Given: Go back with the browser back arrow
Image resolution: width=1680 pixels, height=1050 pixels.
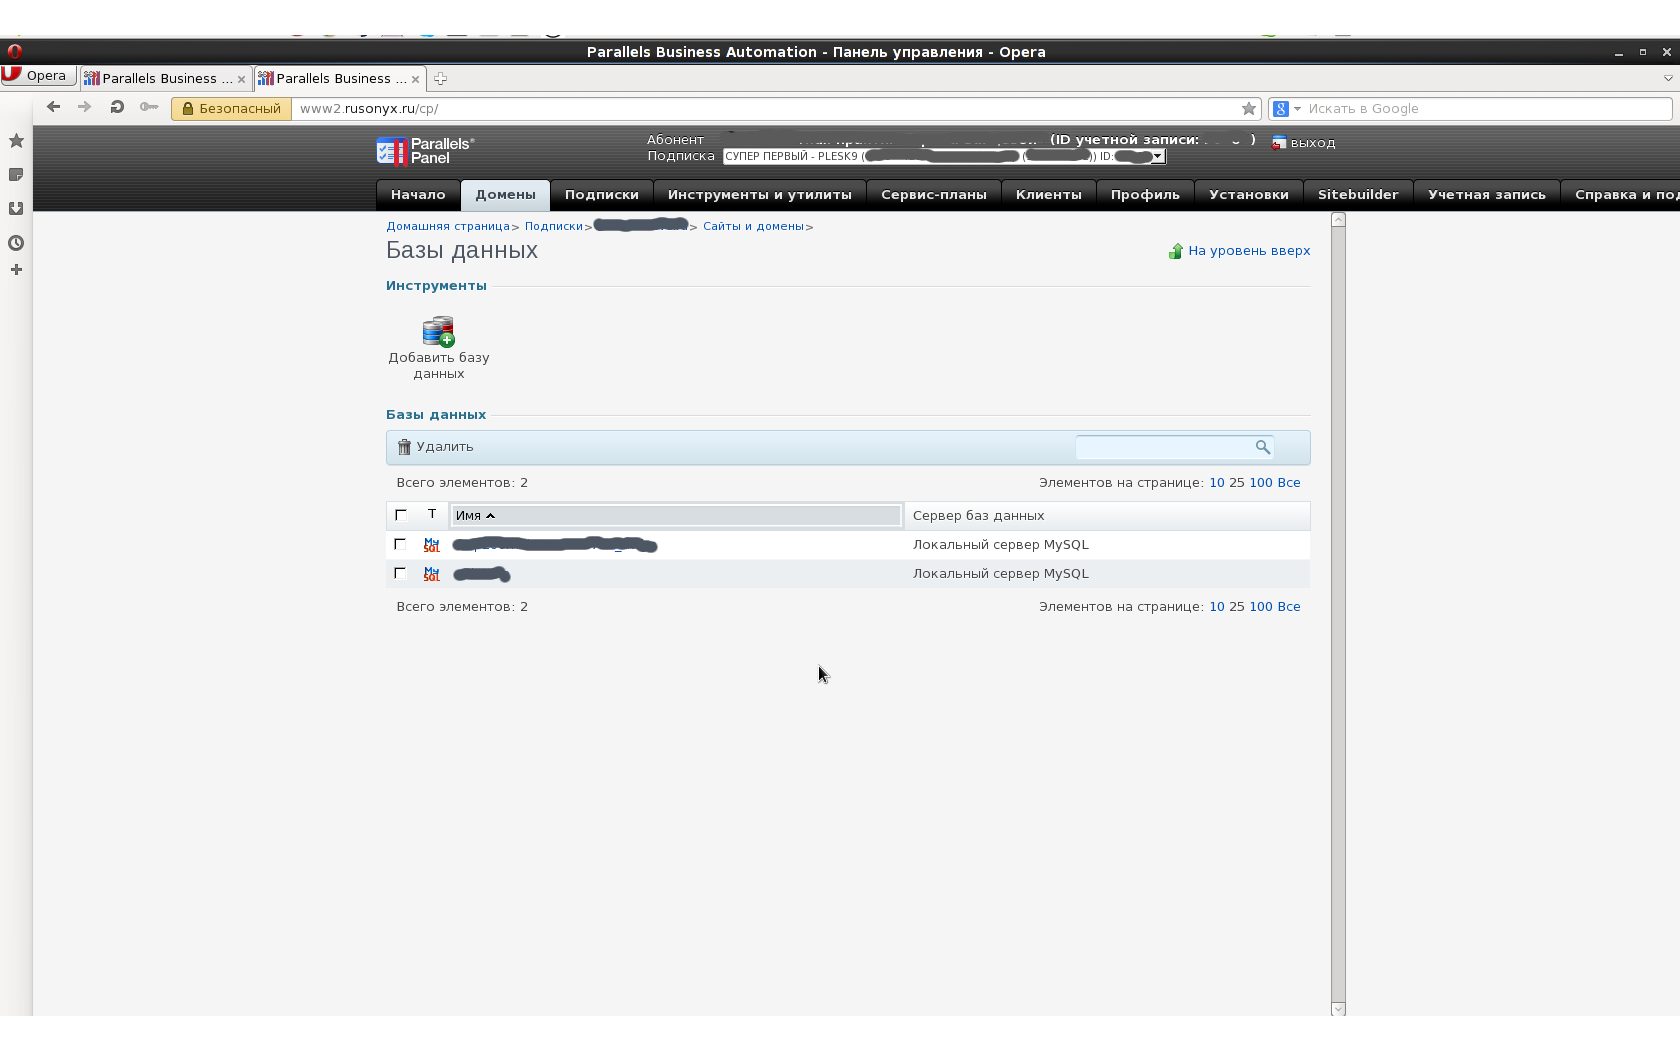Looking at the screenshot, I should (54, 107).
